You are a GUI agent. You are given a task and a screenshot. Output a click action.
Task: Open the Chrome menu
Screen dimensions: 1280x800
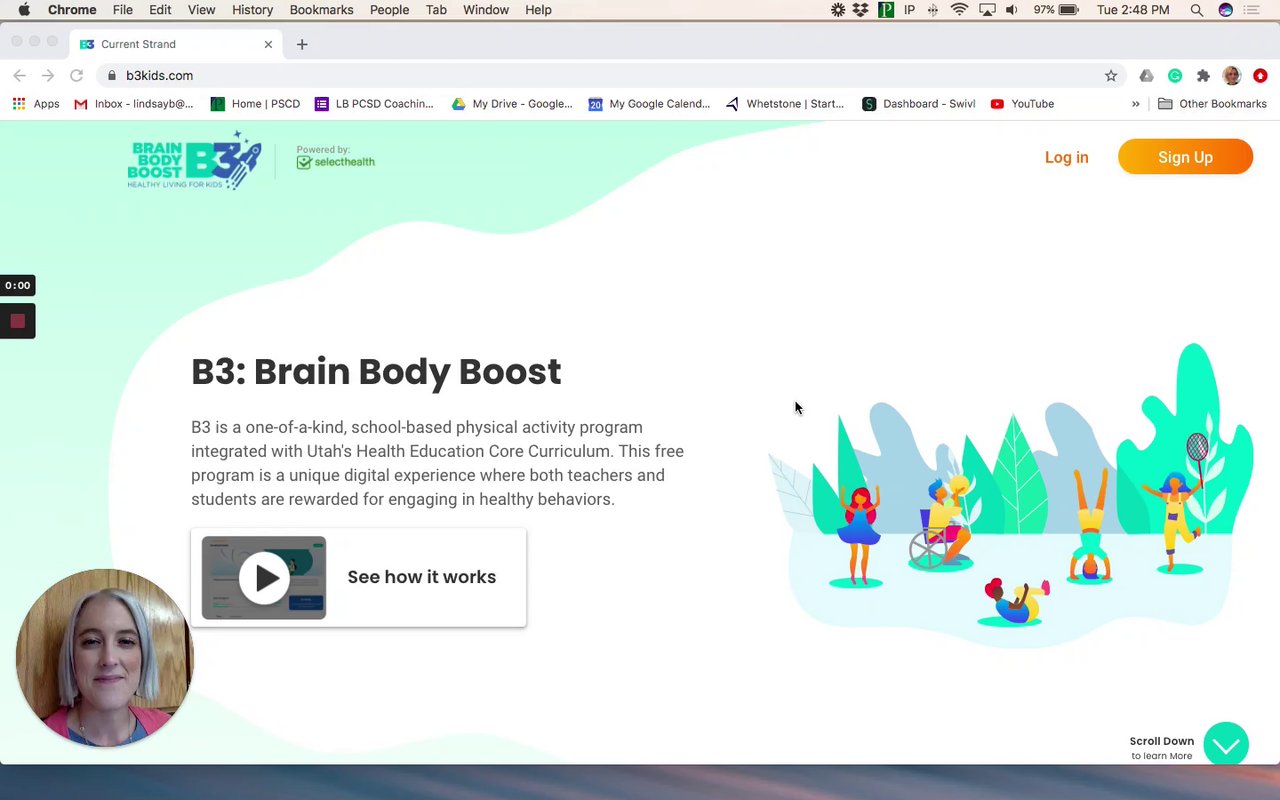click(x=72, y=10)
